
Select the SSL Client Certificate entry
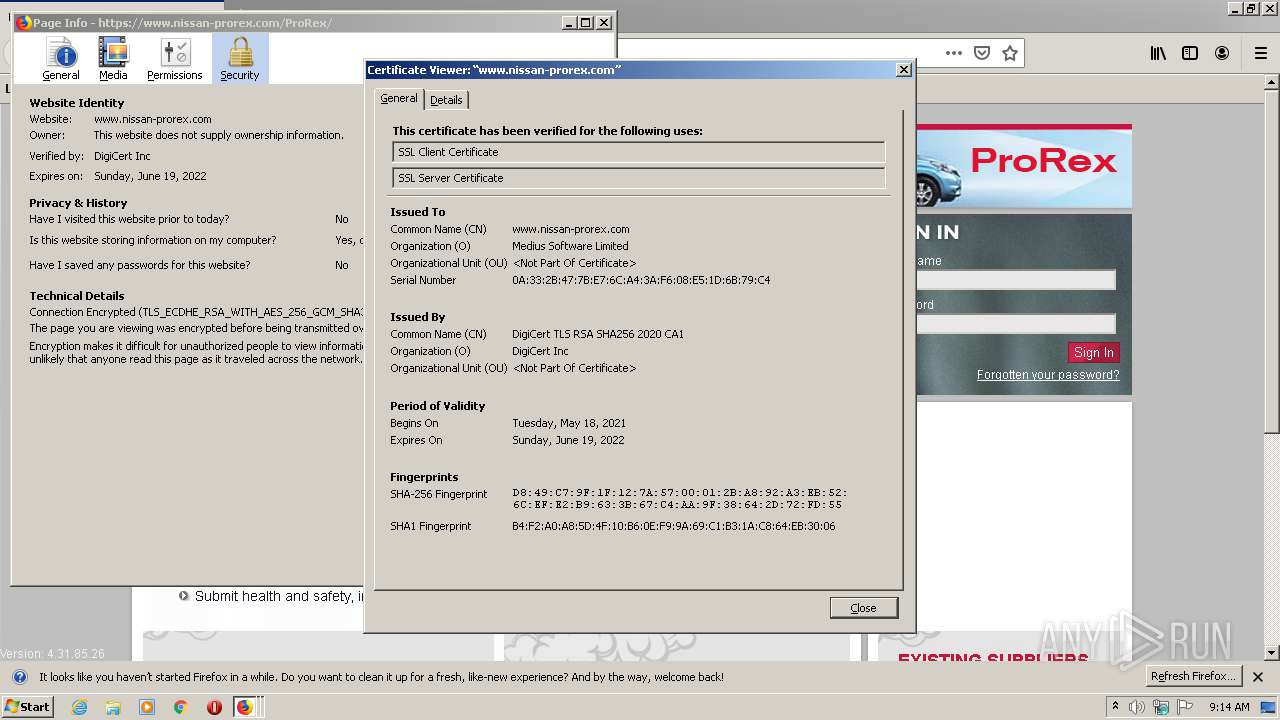[x=639, y=152]
